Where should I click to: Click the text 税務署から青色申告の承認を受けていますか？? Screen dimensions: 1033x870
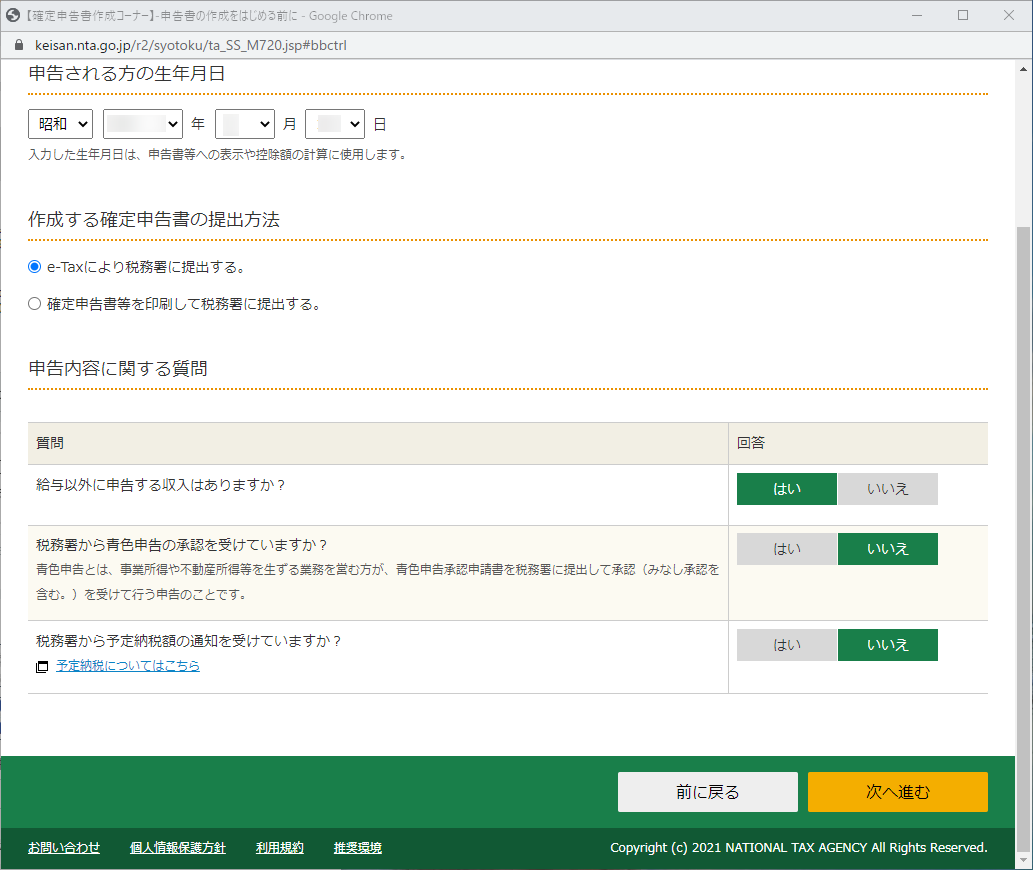click(x=182, y=545)
